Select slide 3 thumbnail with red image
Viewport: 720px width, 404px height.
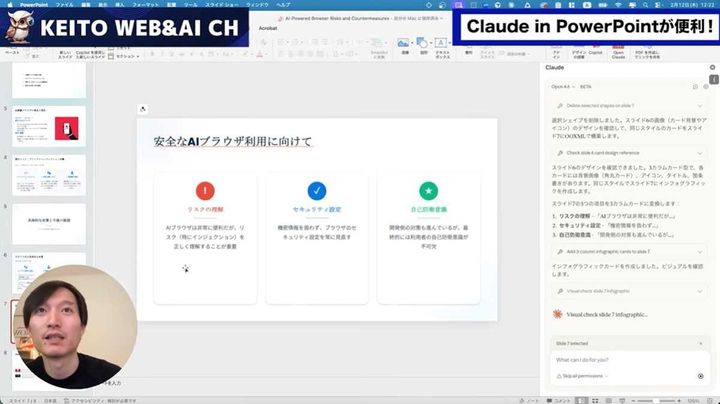[49, 127]
